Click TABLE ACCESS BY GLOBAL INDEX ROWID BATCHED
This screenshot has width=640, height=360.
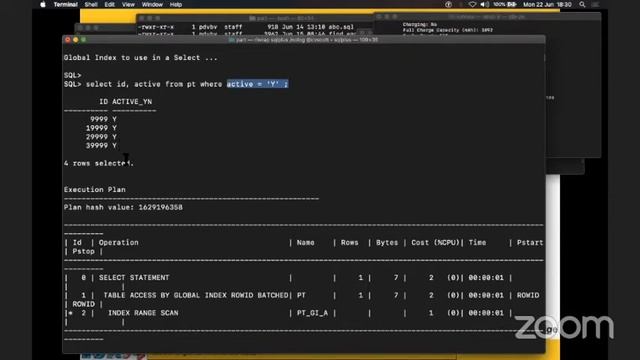[196, 296]
